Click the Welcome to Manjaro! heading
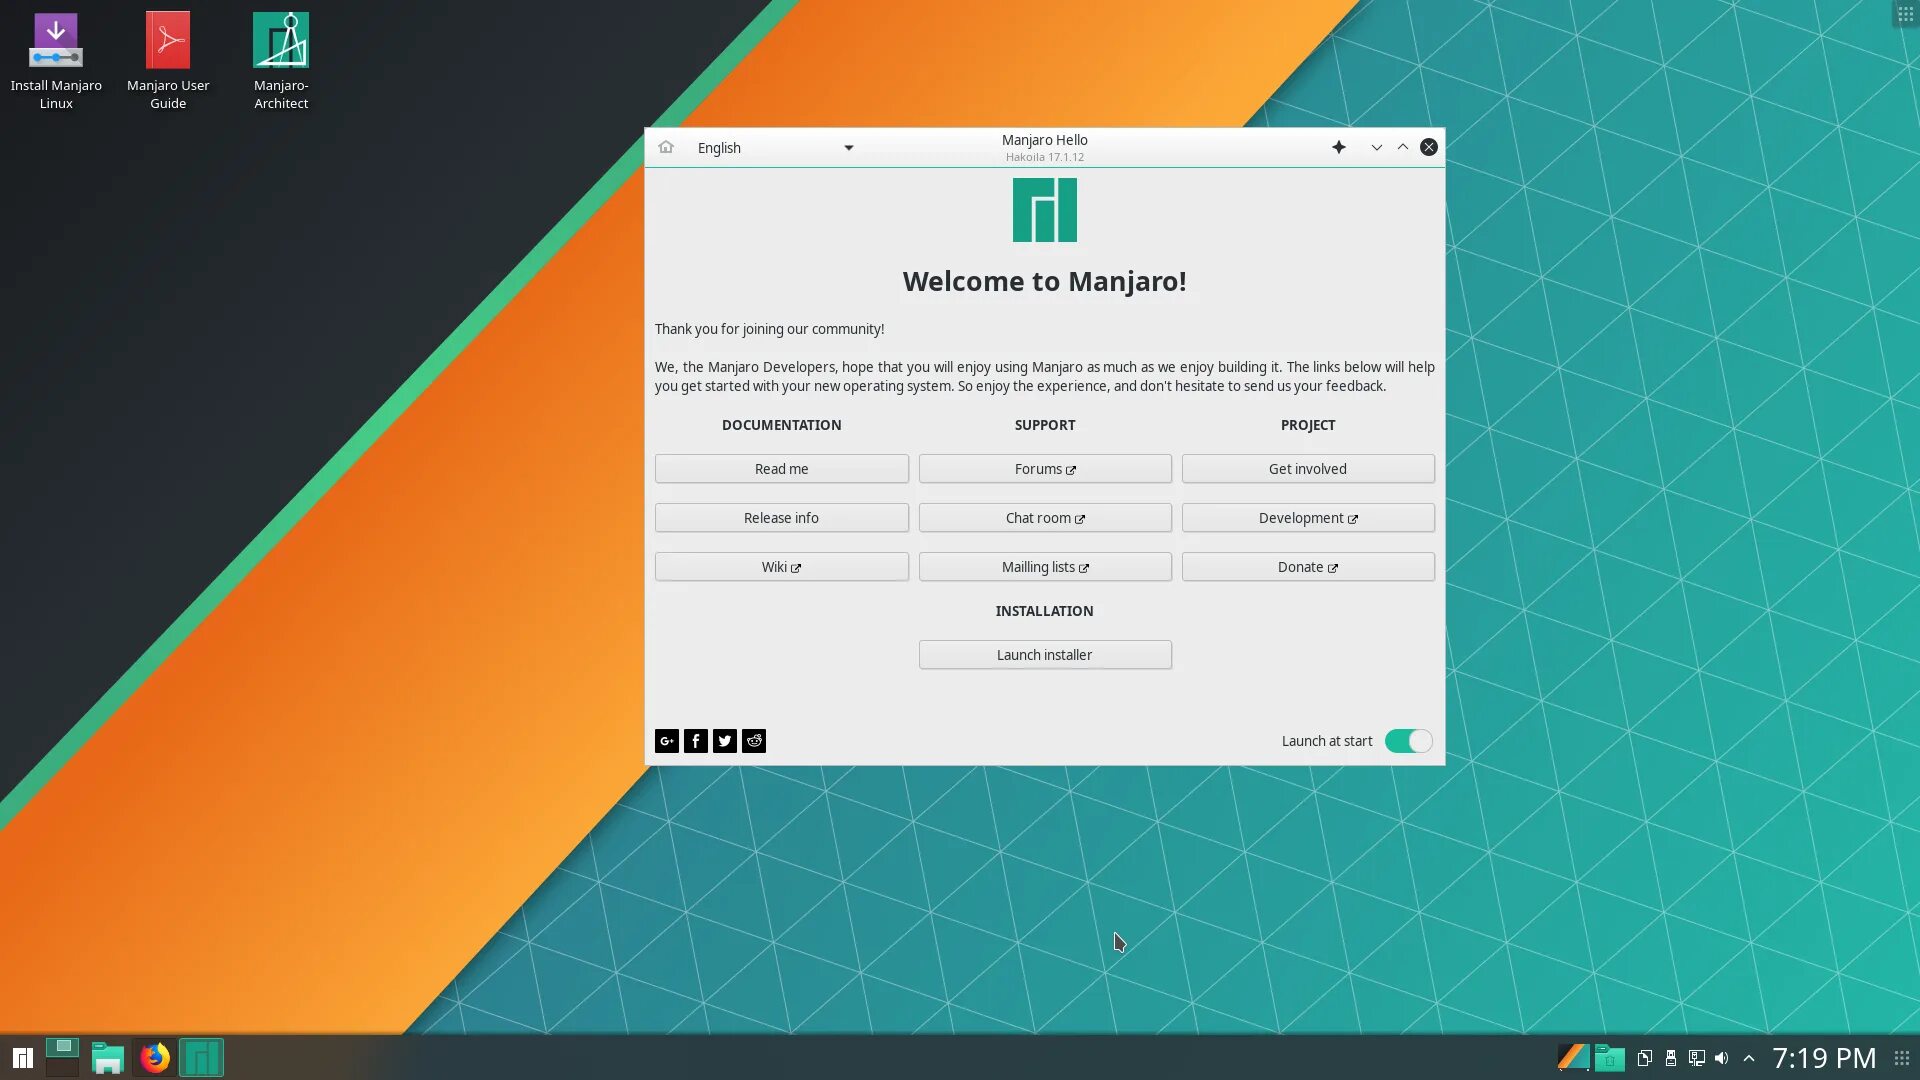This screenshot has width=1920, height=1080. coord(1045,281)
